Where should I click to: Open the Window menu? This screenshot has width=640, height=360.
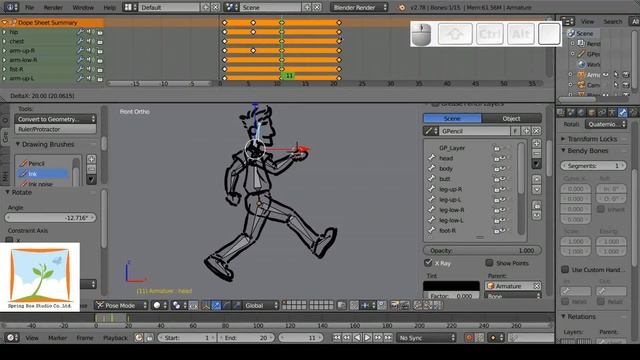(x=83, y=7)
